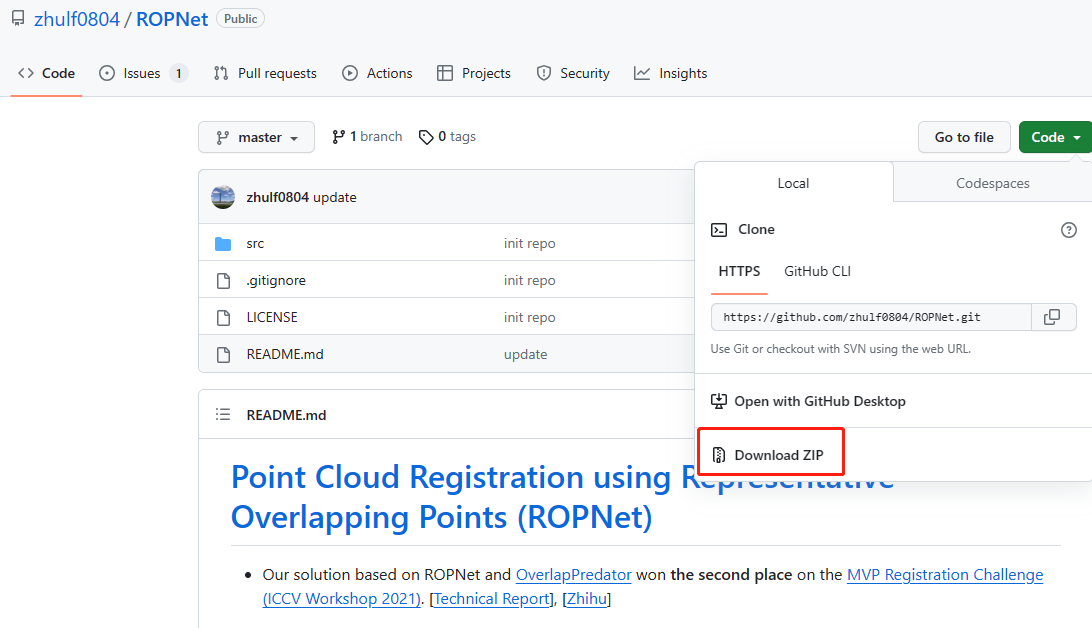Open the LICENSE file
This screenshot has height=628, width=1092.
272,317
